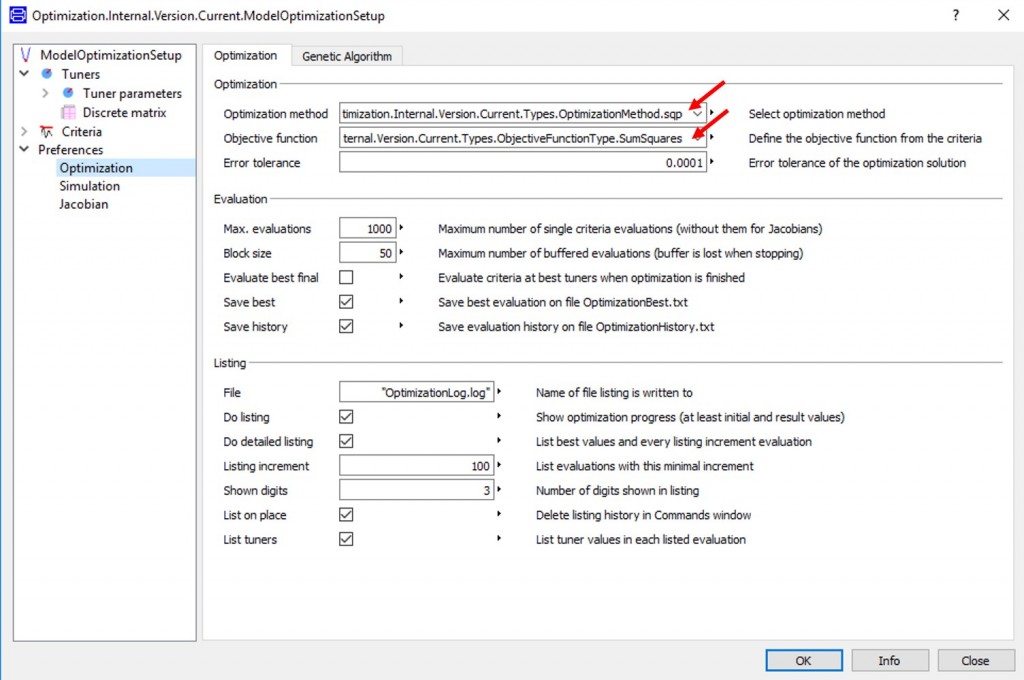Click arrow beside Save history checkbox
The width and height of the screenshot is (1024, 680).
click(402, 325)
